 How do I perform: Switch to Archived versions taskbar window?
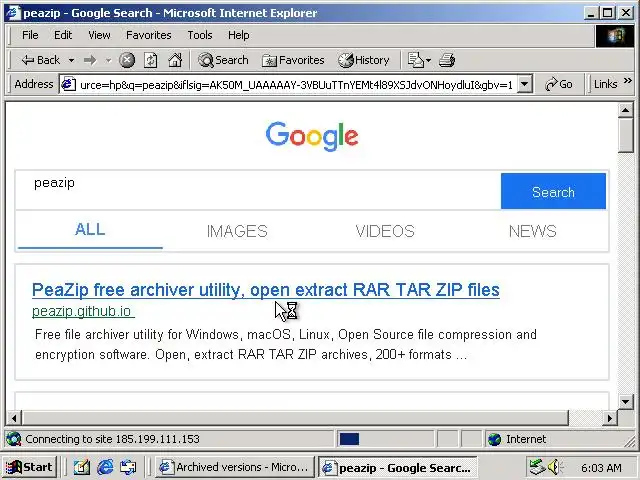234,467
